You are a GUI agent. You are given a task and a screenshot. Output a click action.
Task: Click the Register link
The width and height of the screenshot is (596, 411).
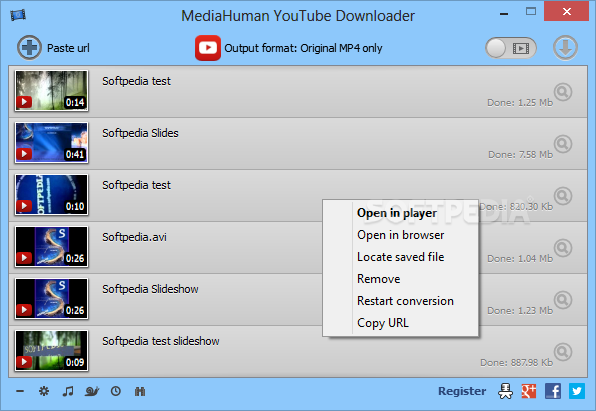pyautogui.click(x=462, y=391)
